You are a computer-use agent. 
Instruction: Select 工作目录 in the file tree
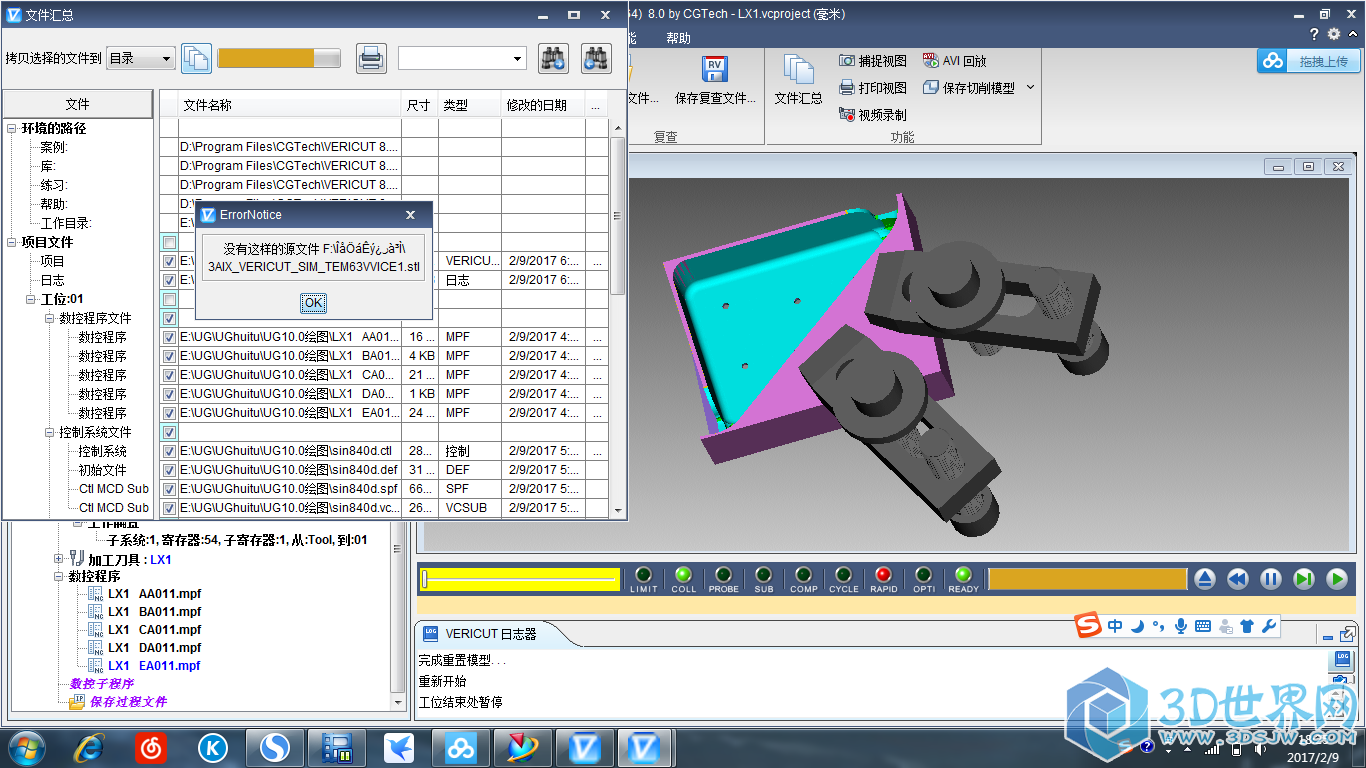(x=66, y=223)
